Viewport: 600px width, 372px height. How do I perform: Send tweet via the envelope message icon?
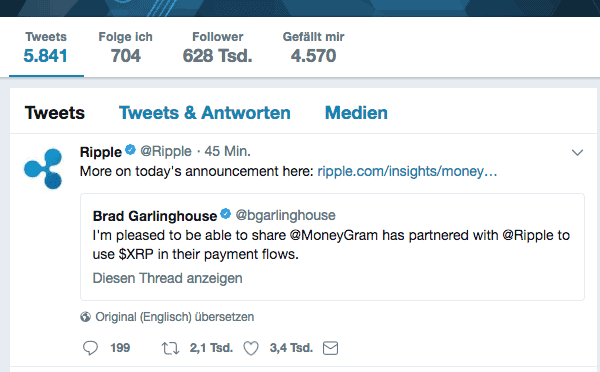pos(330,348)
